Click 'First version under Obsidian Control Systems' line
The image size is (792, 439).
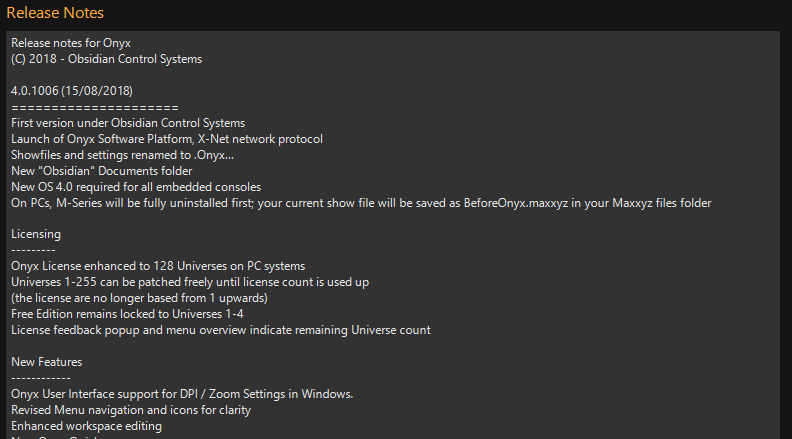pos(128,123)
